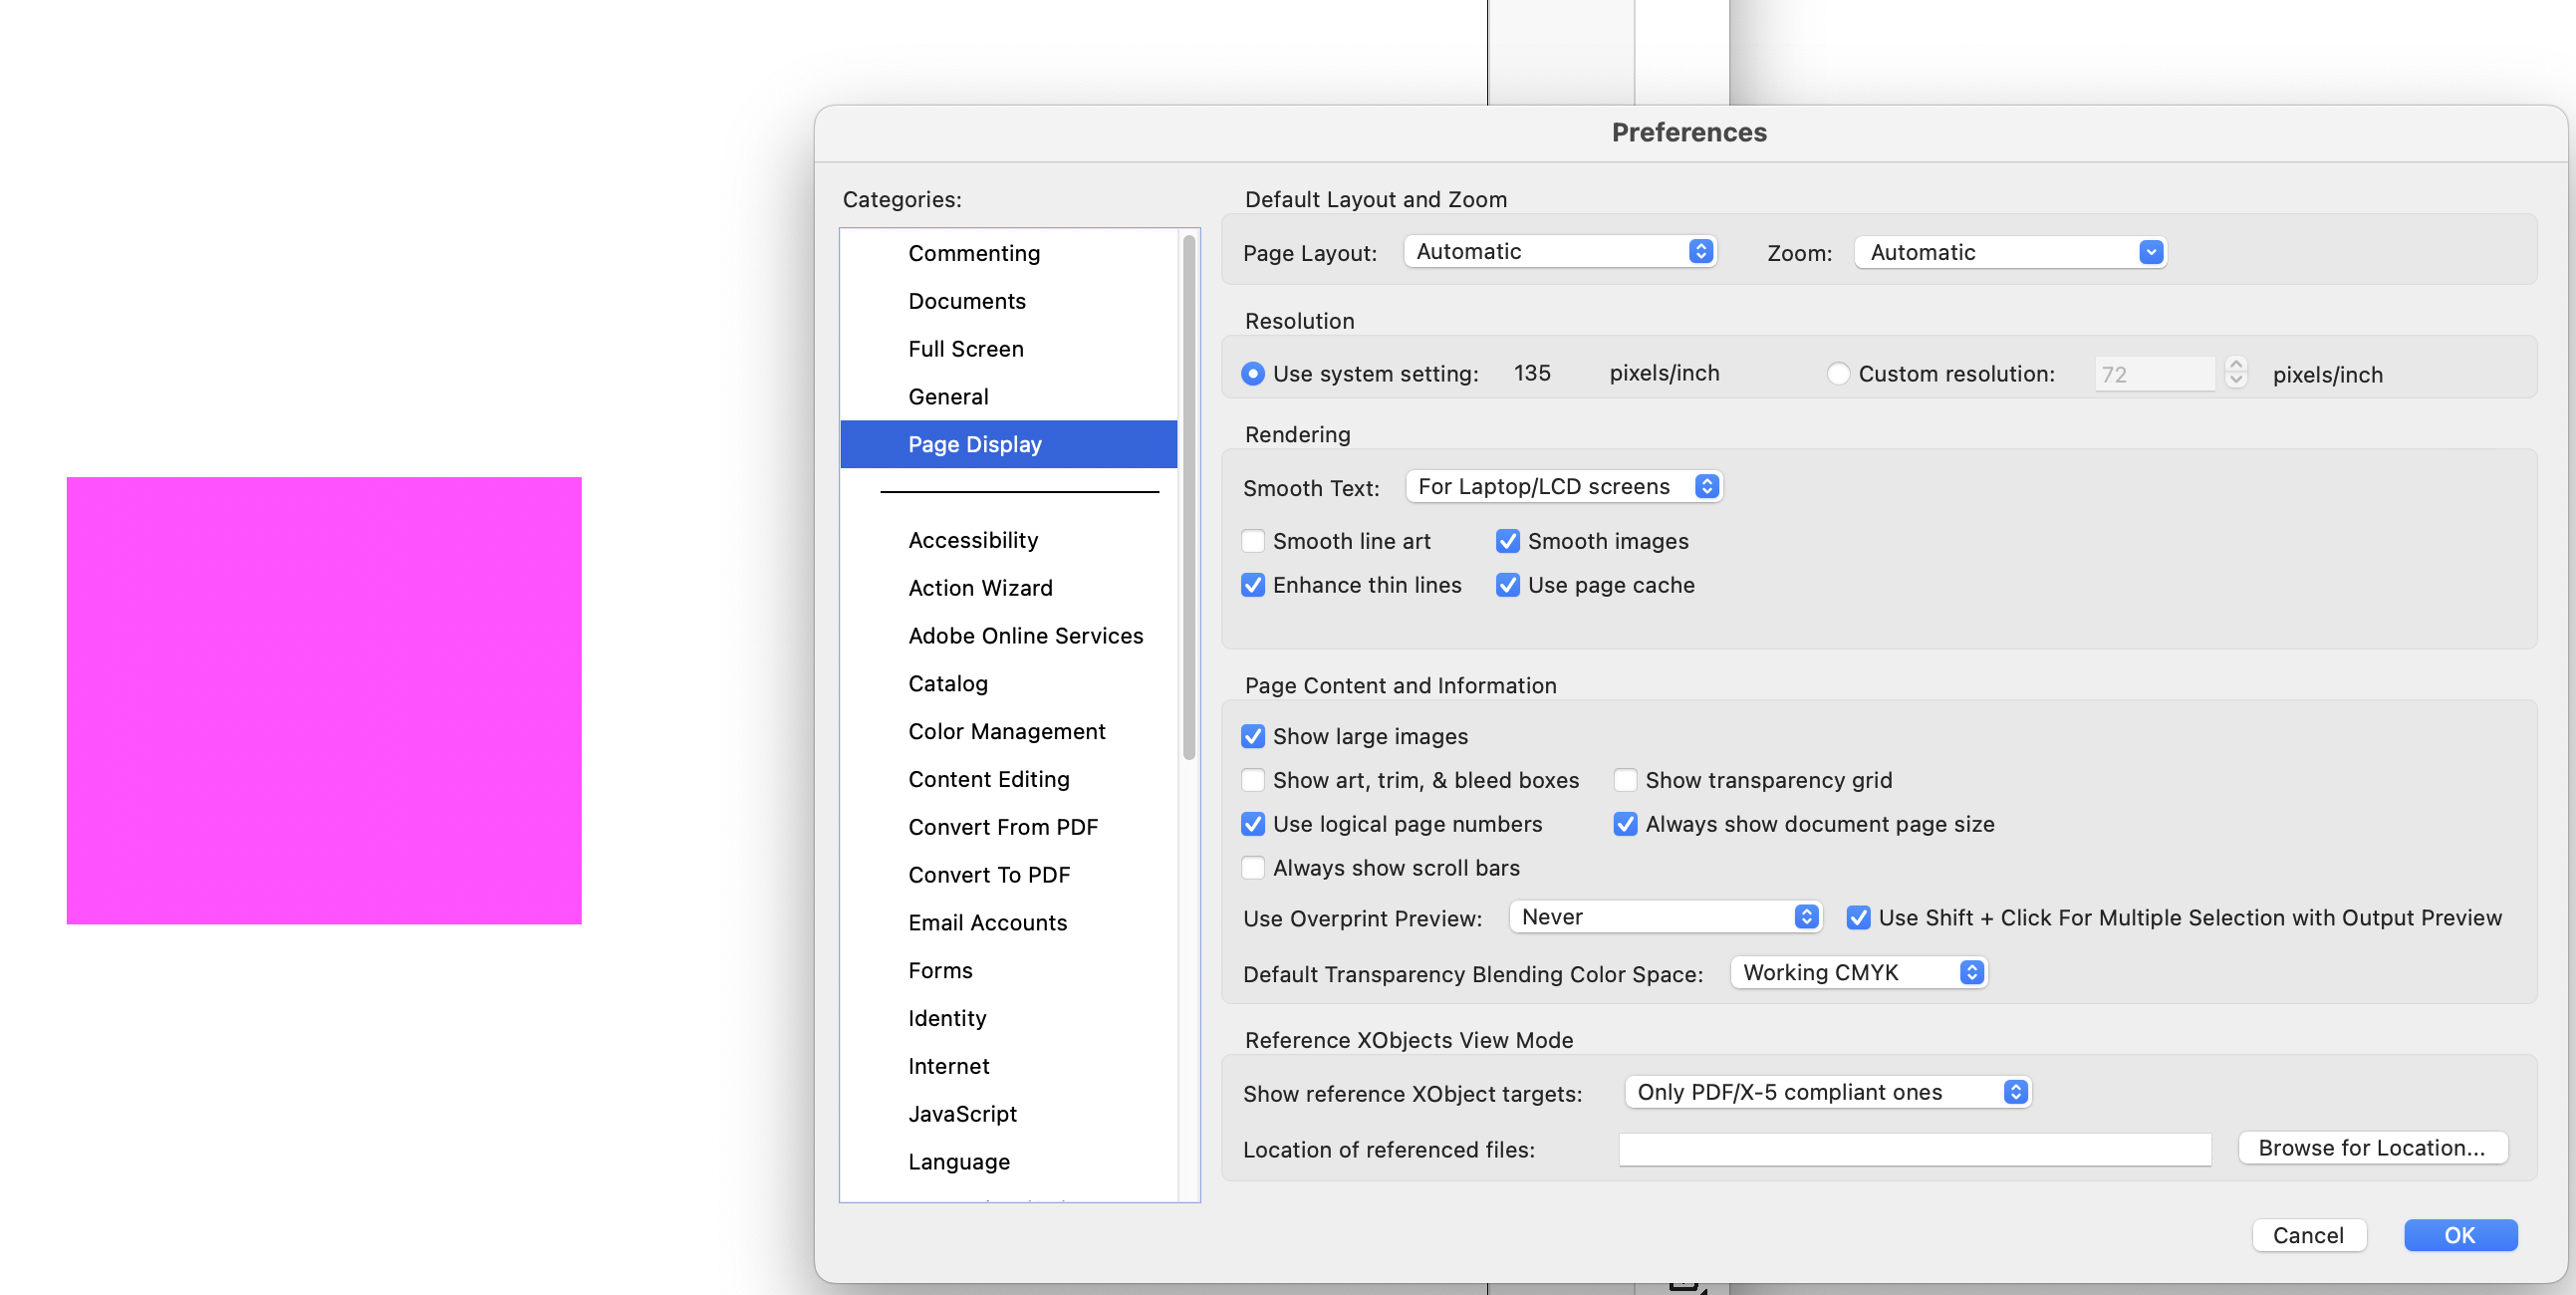Enable the Smooth line art checkbox
This screenshot has width=2576, height=1295.
click(x=1252, y=540)
